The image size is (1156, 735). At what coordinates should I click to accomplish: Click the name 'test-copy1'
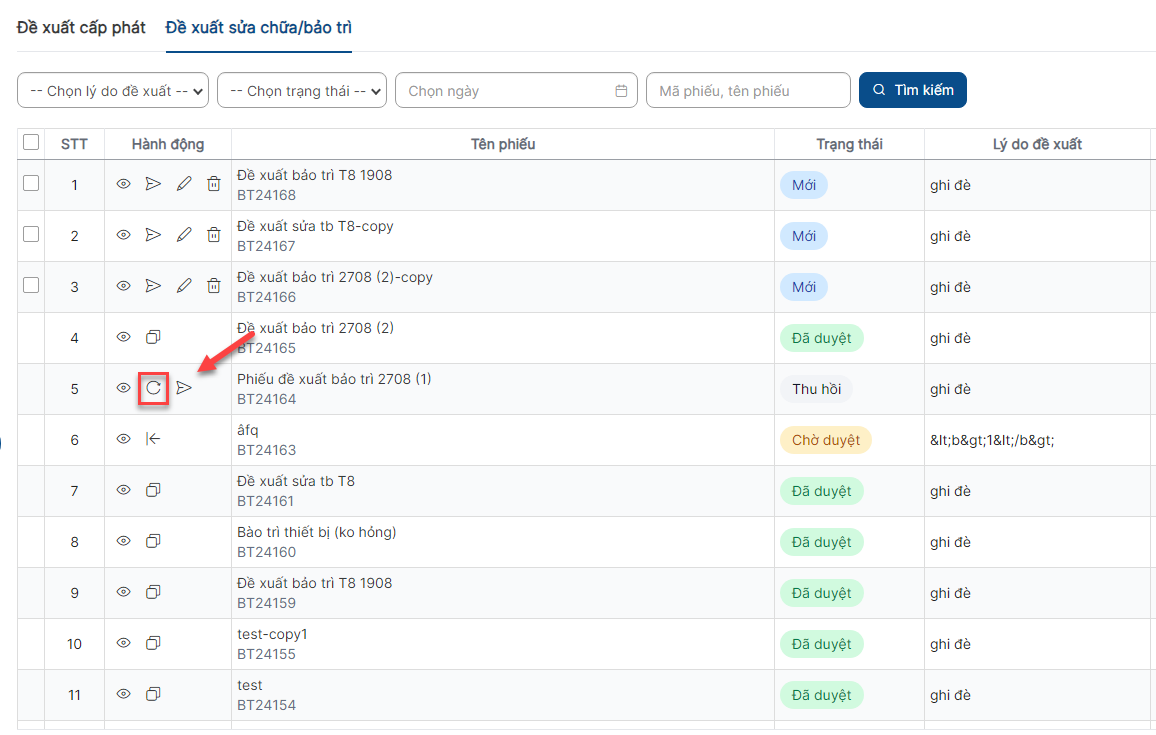(x=272, y=634)
